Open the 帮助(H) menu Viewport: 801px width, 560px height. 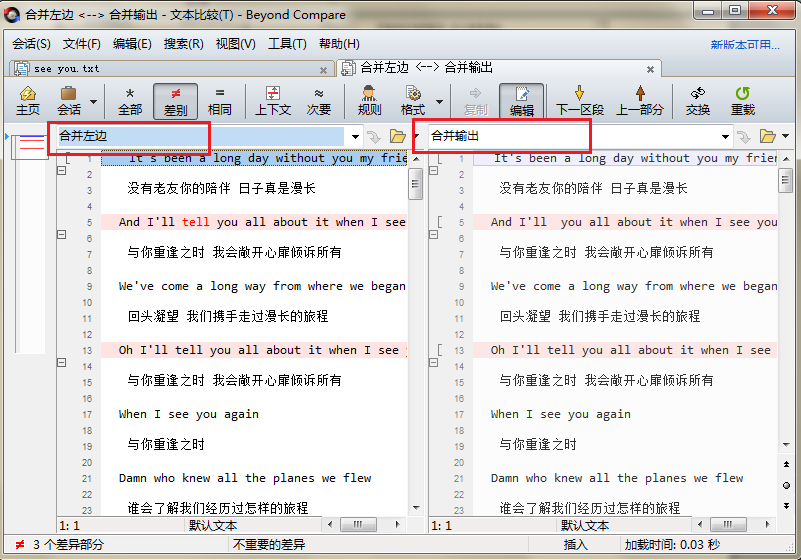tap(339, 44)
